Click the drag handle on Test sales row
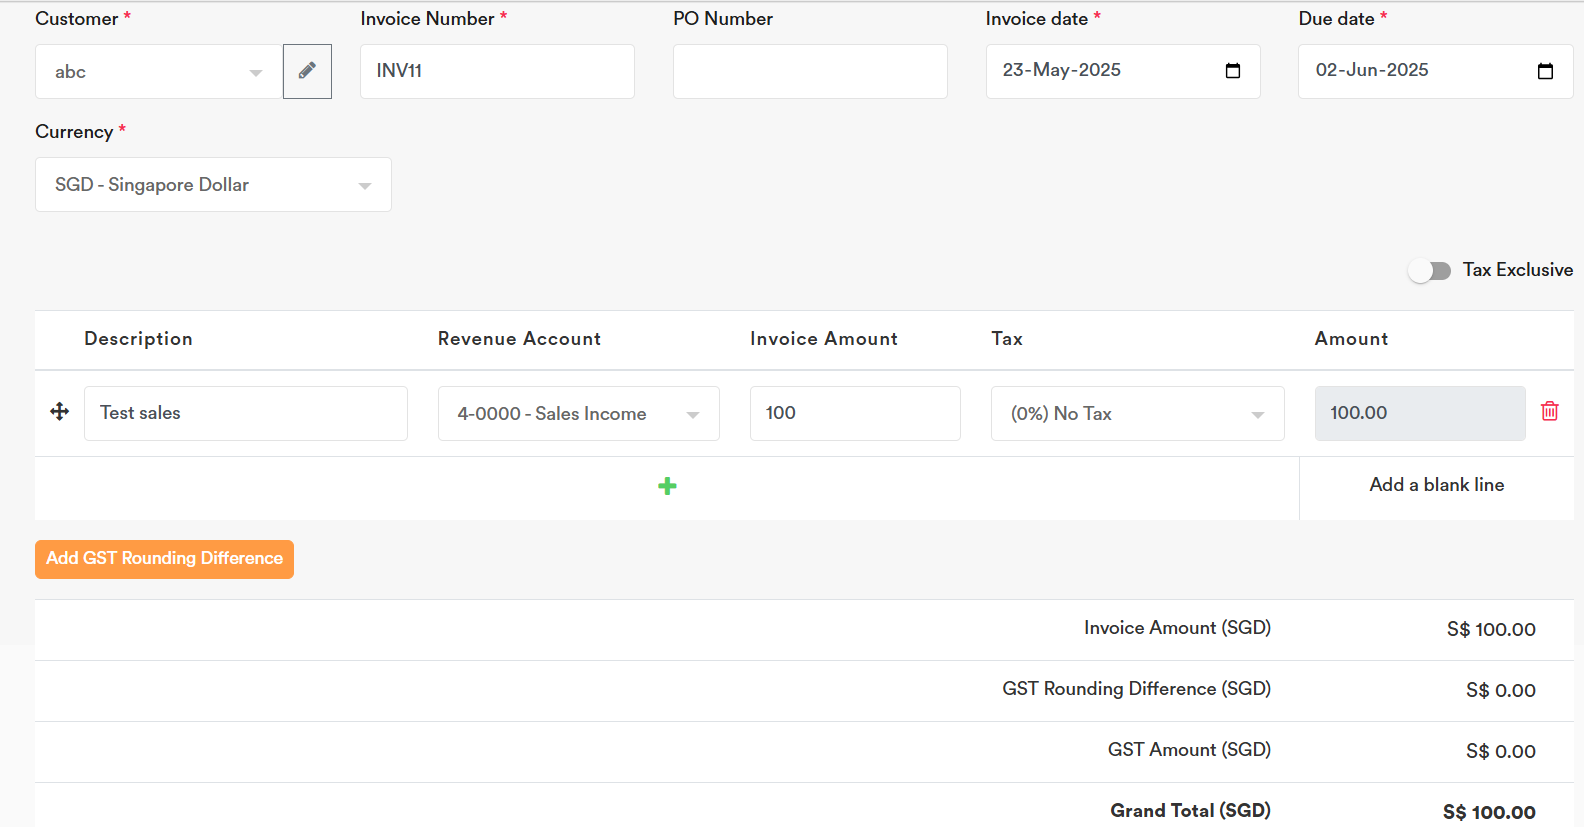Screen dimensions: 1584x827 60,412
